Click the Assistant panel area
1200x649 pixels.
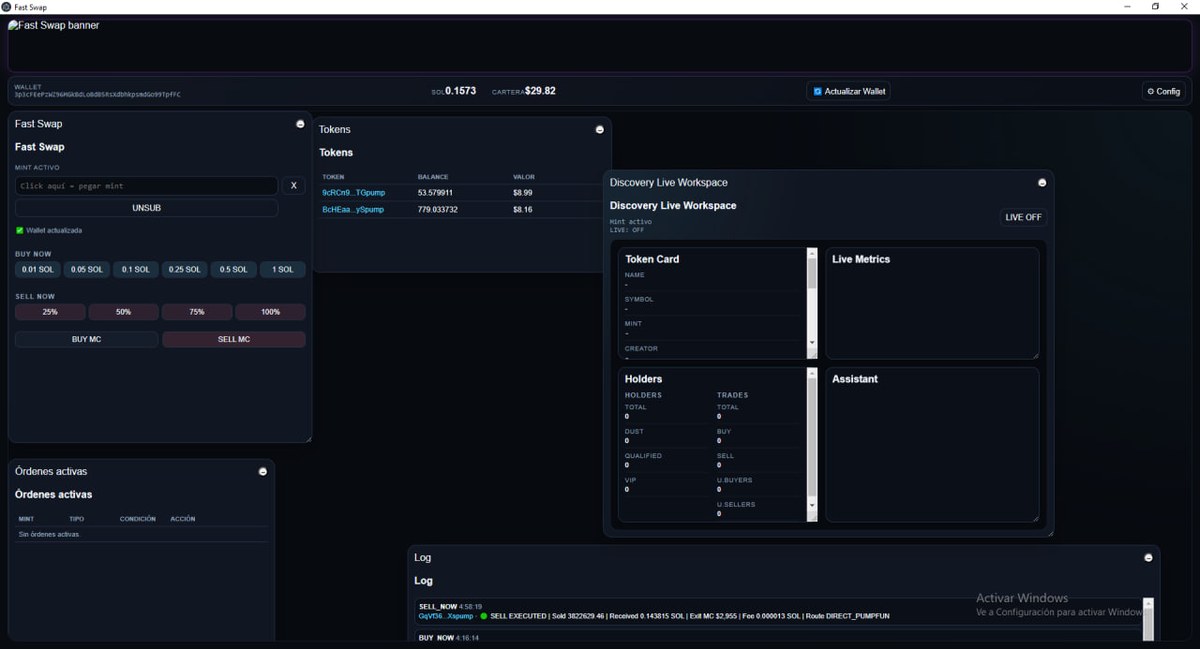pyautogui.click(x=932, y=445)
